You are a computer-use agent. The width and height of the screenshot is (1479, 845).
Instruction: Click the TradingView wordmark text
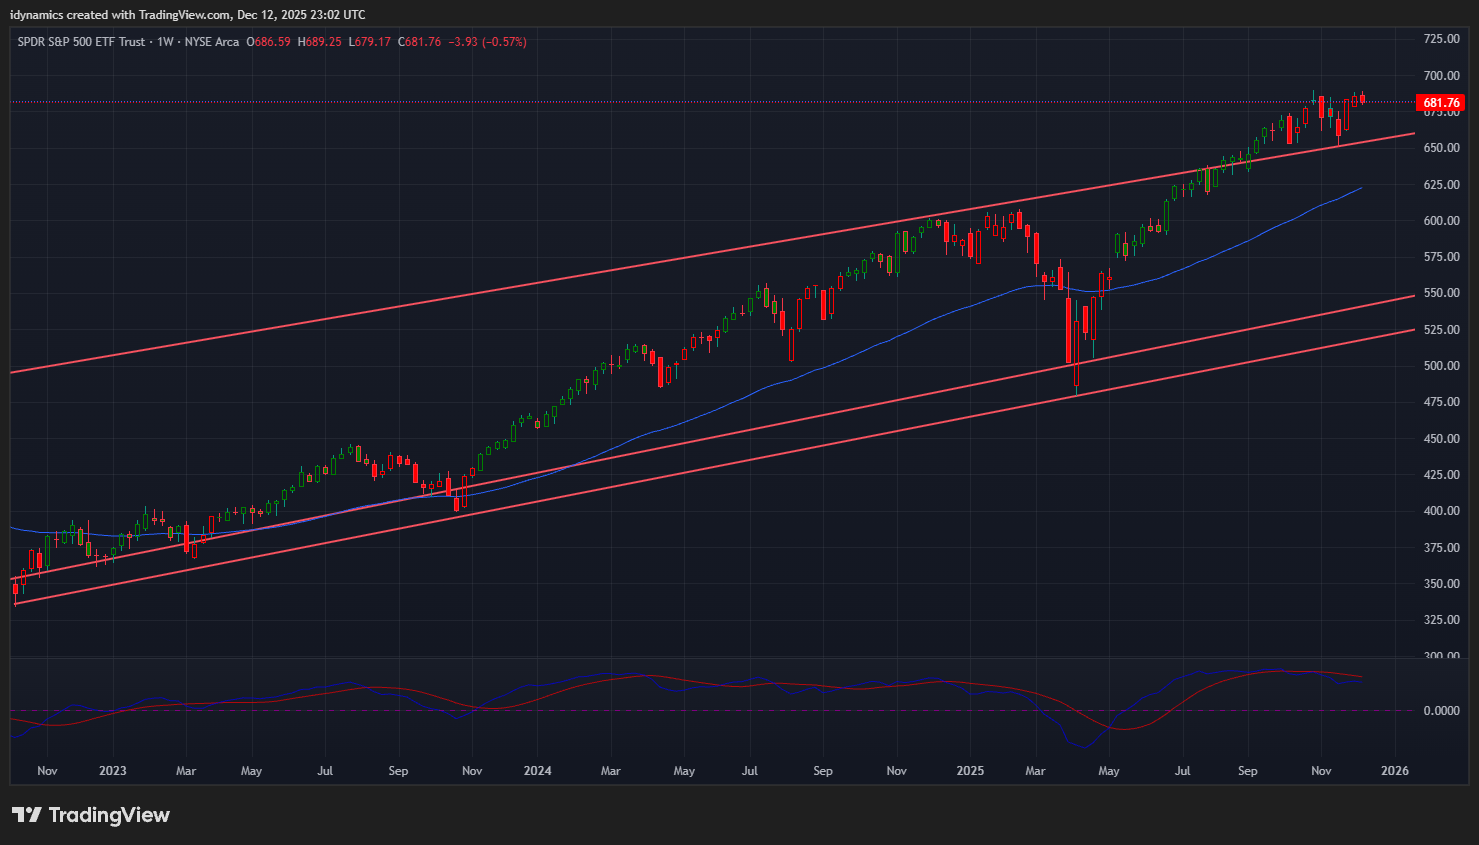coord(109,815)
